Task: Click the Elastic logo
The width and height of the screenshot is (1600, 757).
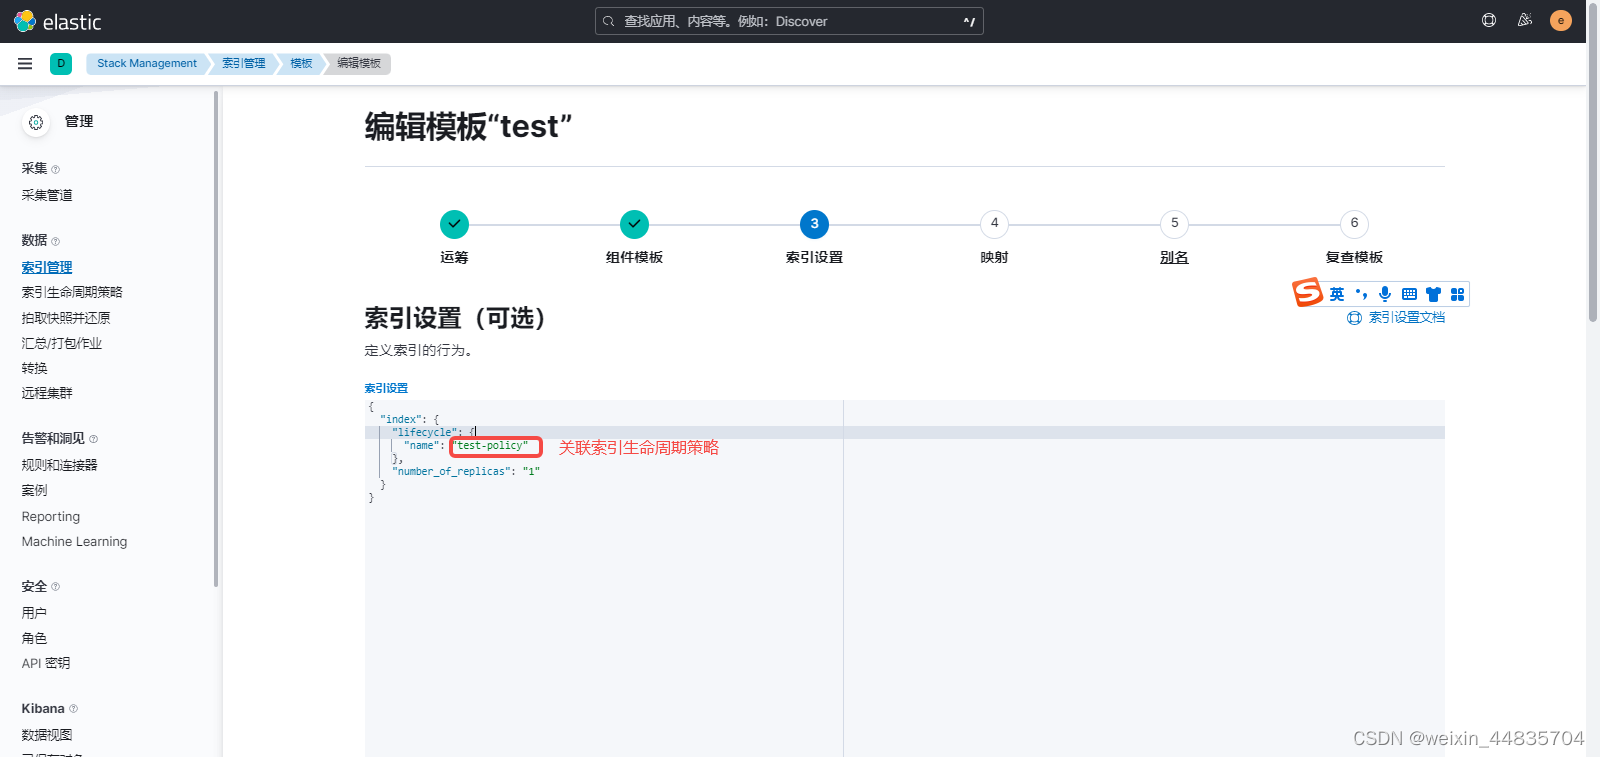Action: (x=58, y=21)
